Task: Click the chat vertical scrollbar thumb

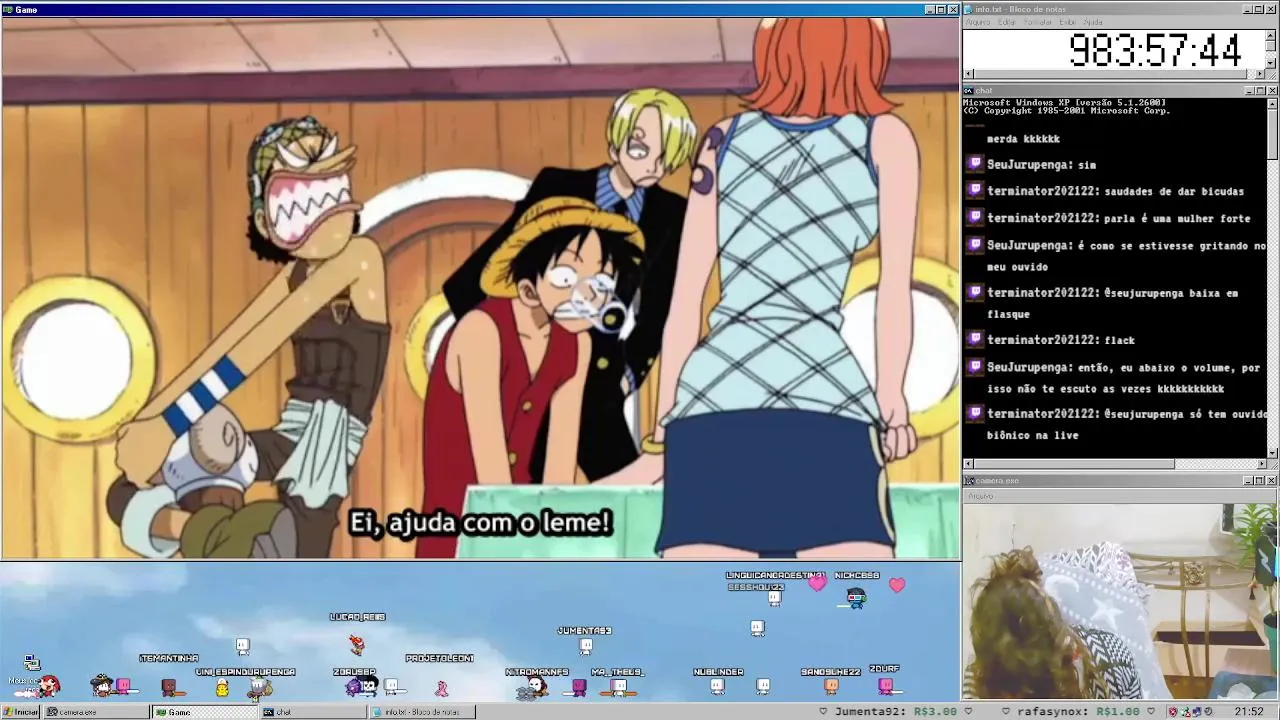Action: point(1272,134)
